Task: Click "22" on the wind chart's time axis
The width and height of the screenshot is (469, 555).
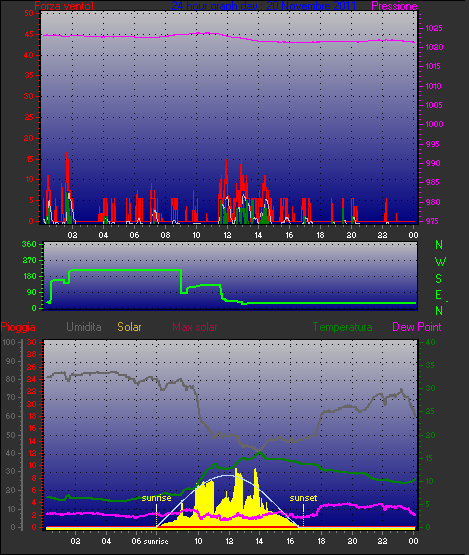Action: (382, 235)
